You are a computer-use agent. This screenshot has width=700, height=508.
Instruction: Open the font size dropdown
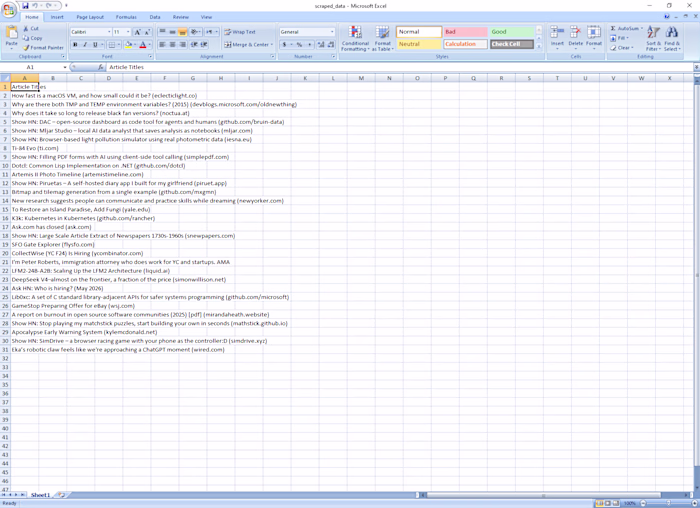[128, 32]
